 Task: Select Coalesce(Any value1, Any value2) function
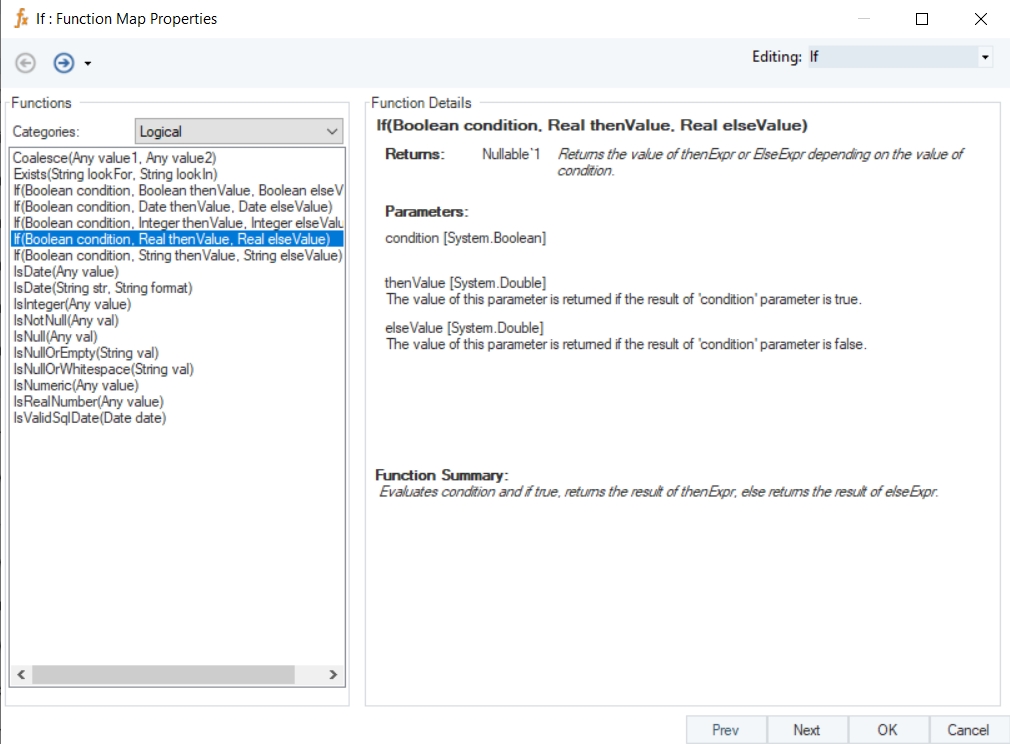click(x=114, y=158)
